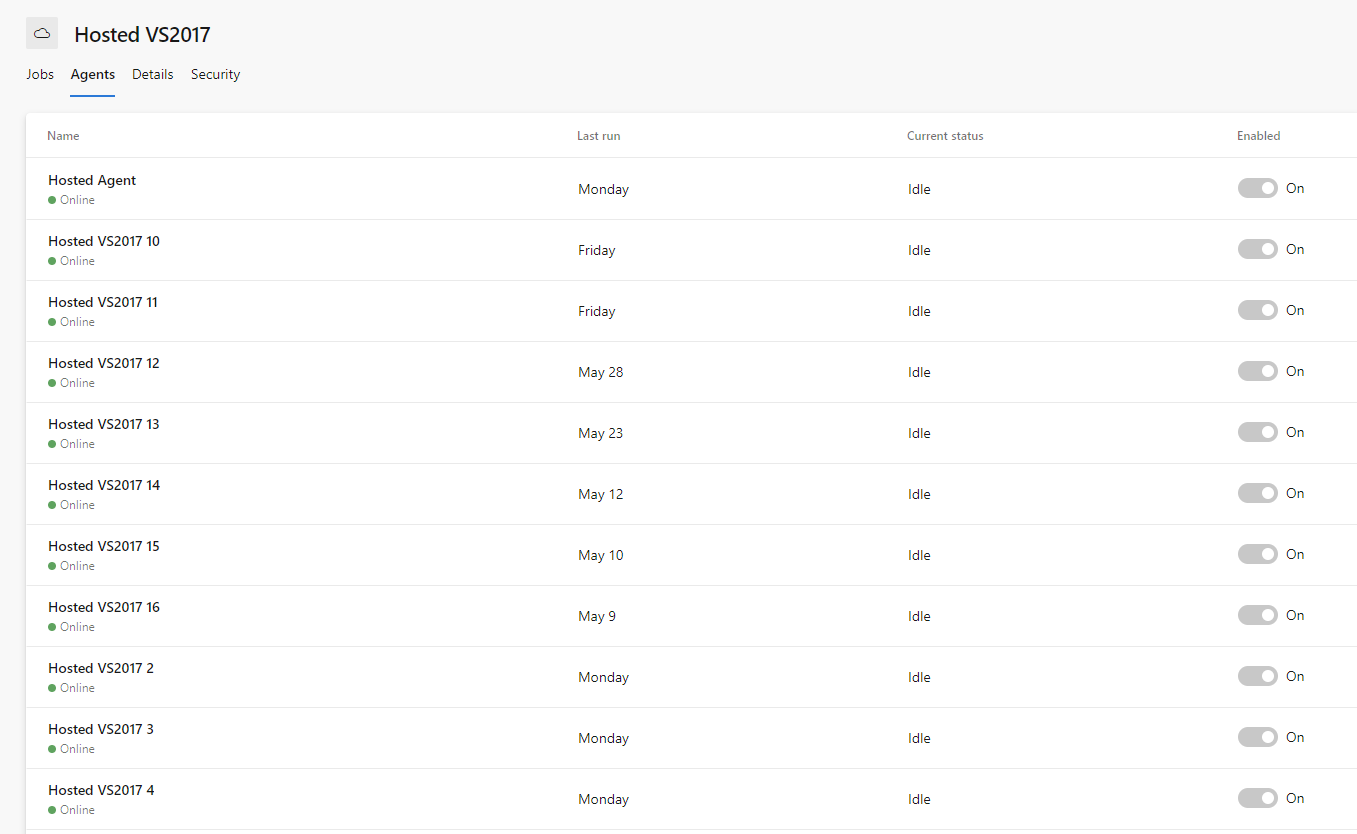Toggle Hosted VS2017 13 off
Screen dimensions: 1357x834
(1257, 432)
